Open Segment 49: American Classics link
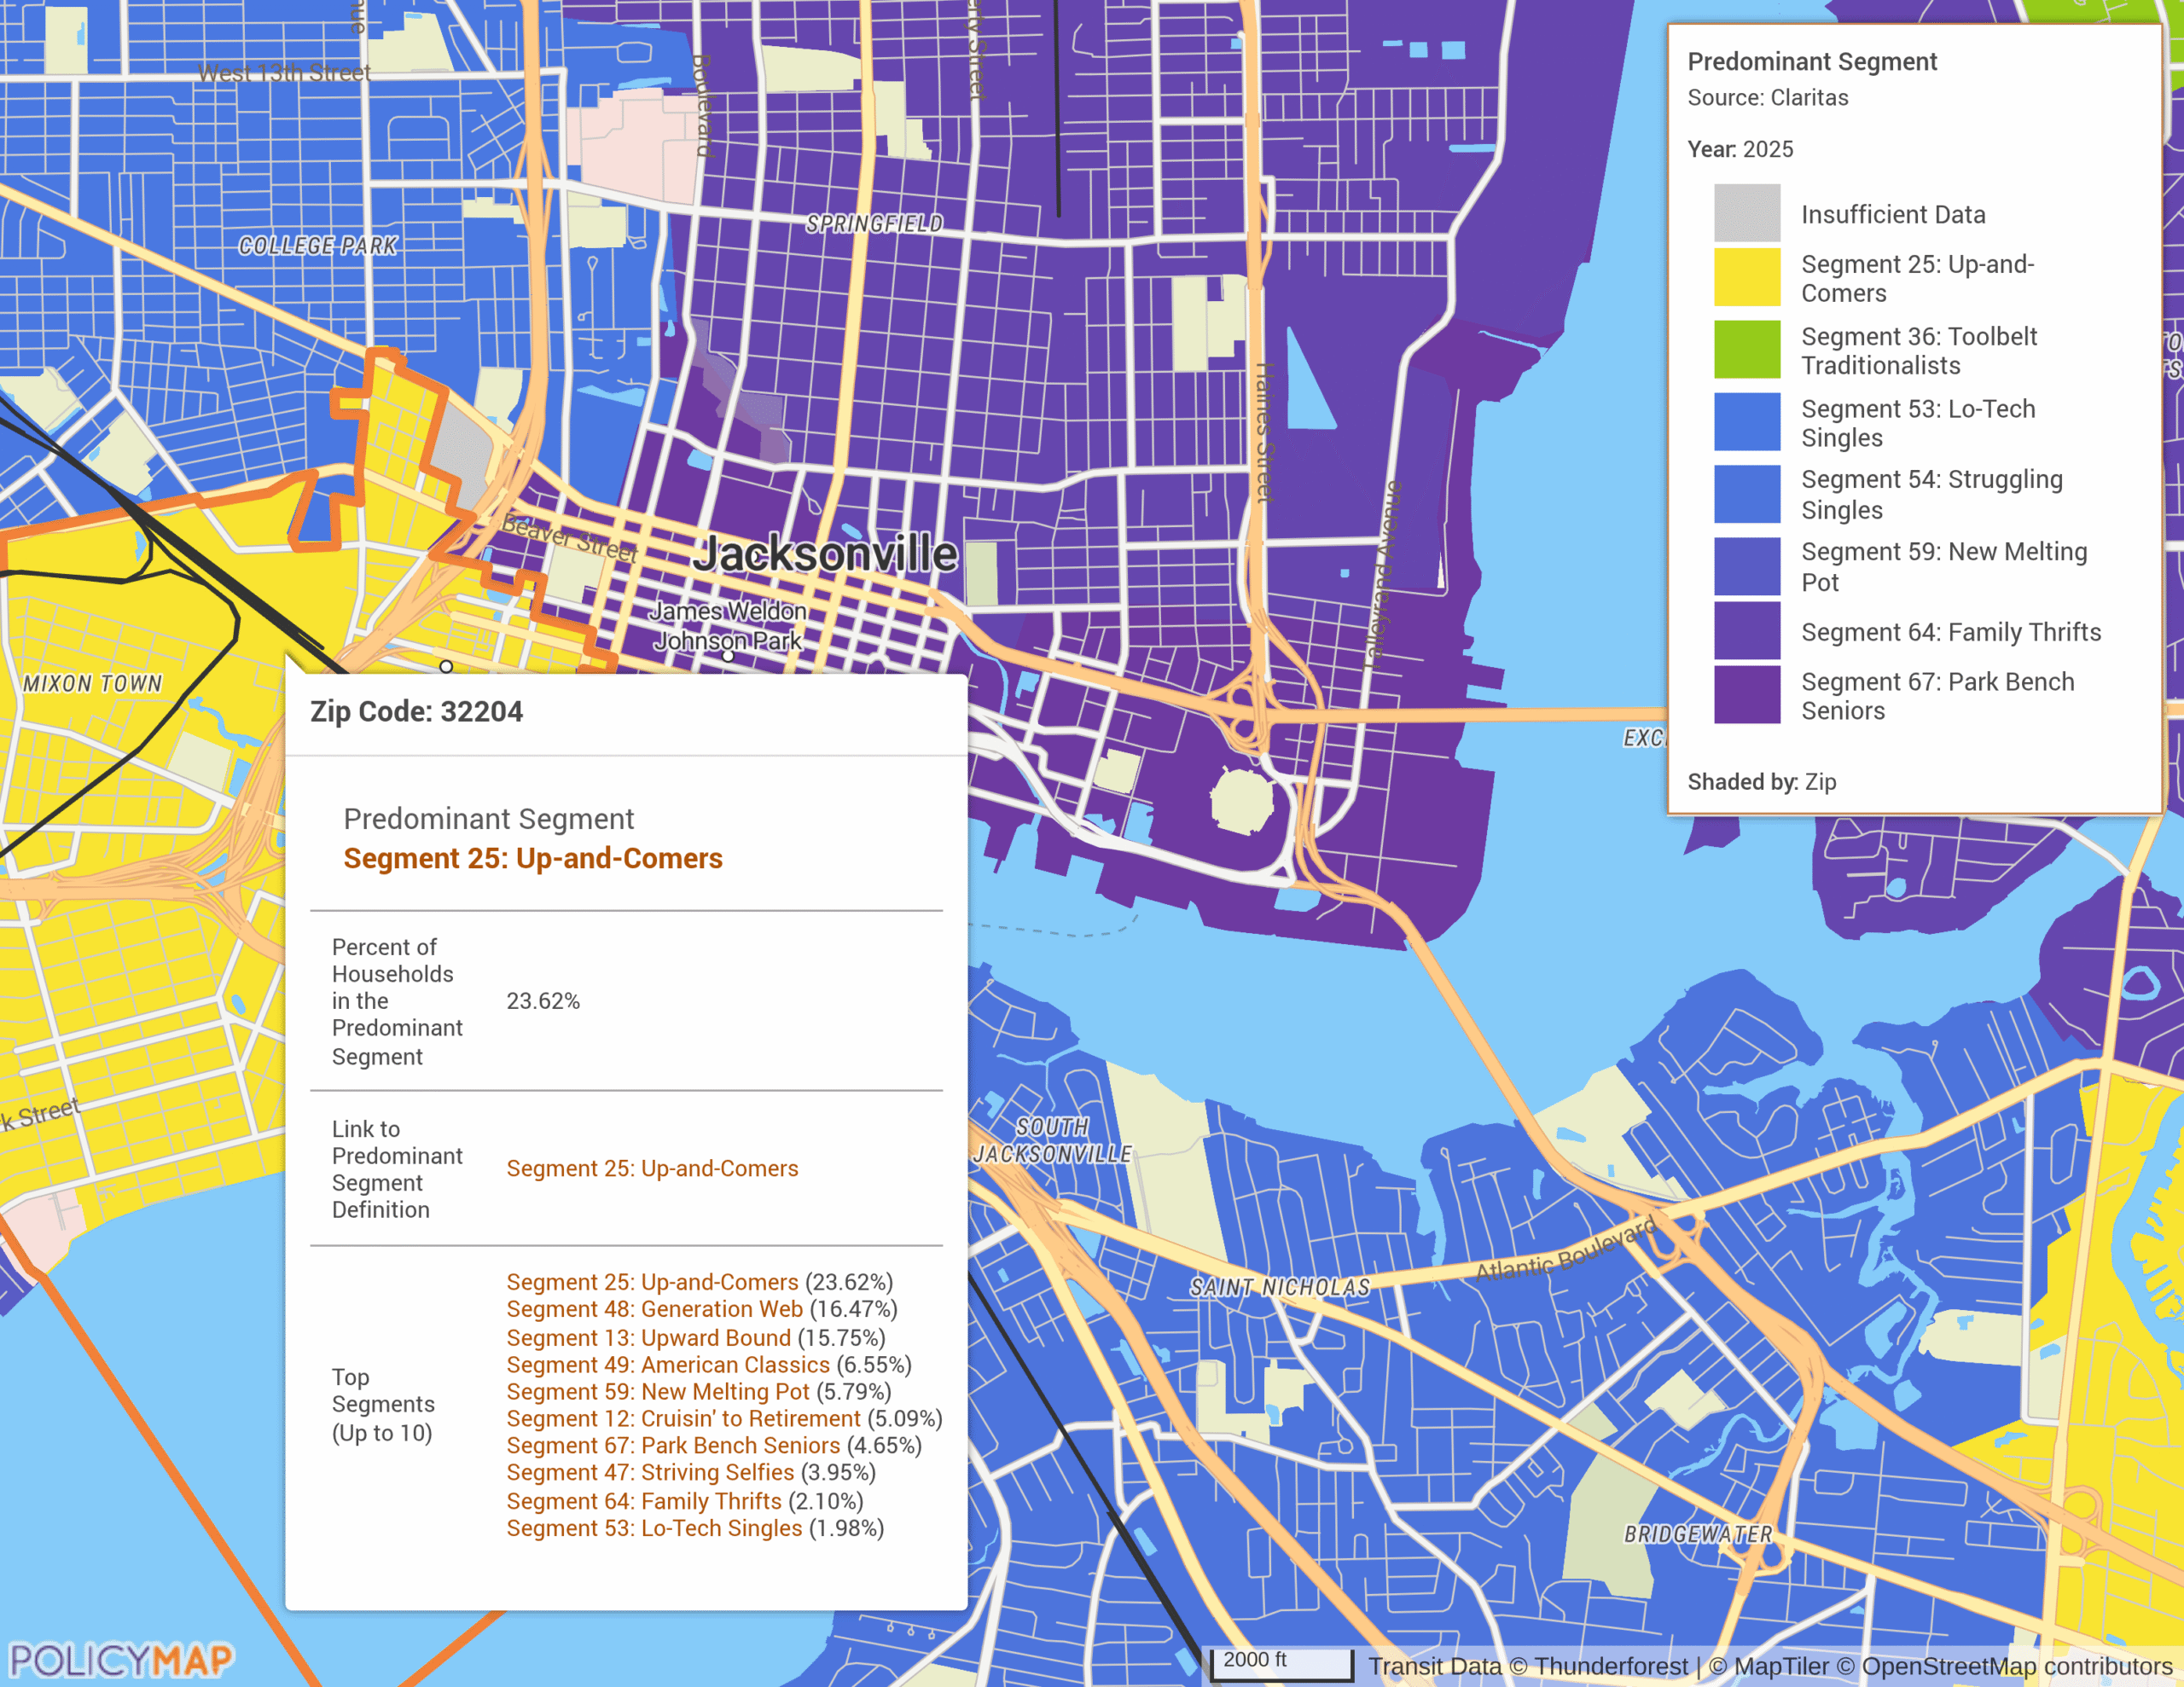 [x=668, y=1364]
